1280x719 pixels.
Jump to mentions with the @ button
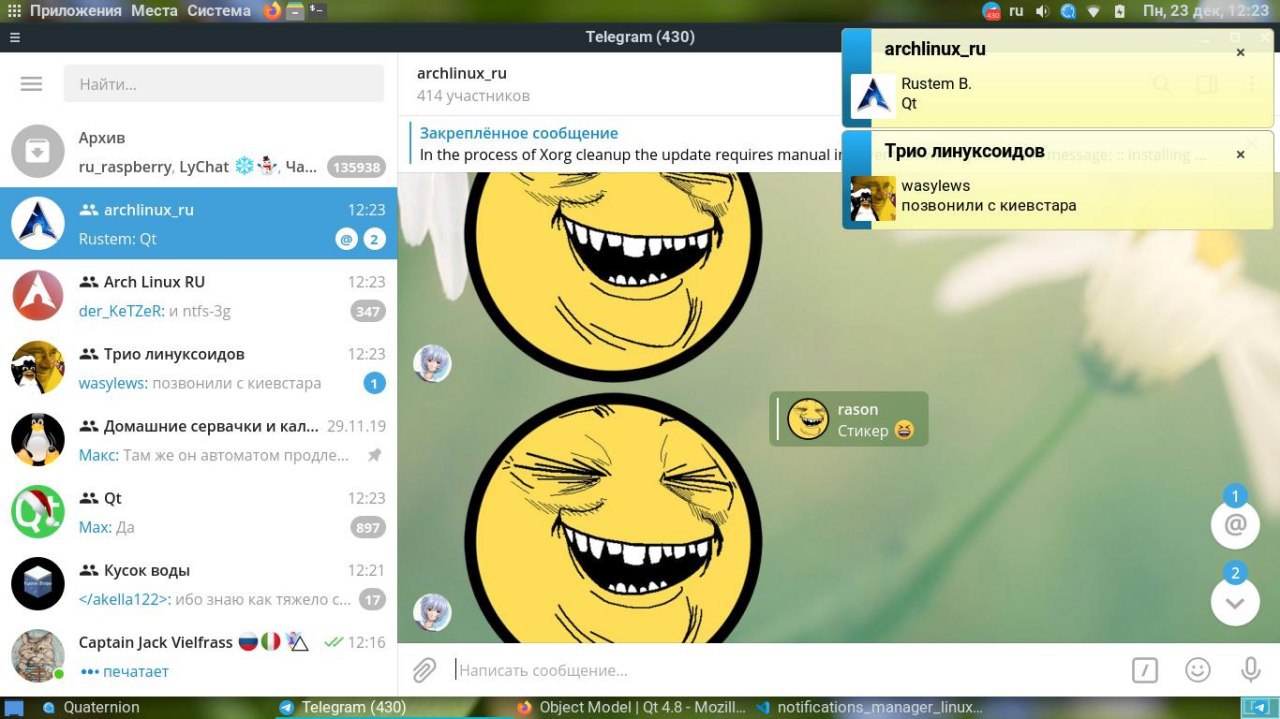pos(1235,524)
